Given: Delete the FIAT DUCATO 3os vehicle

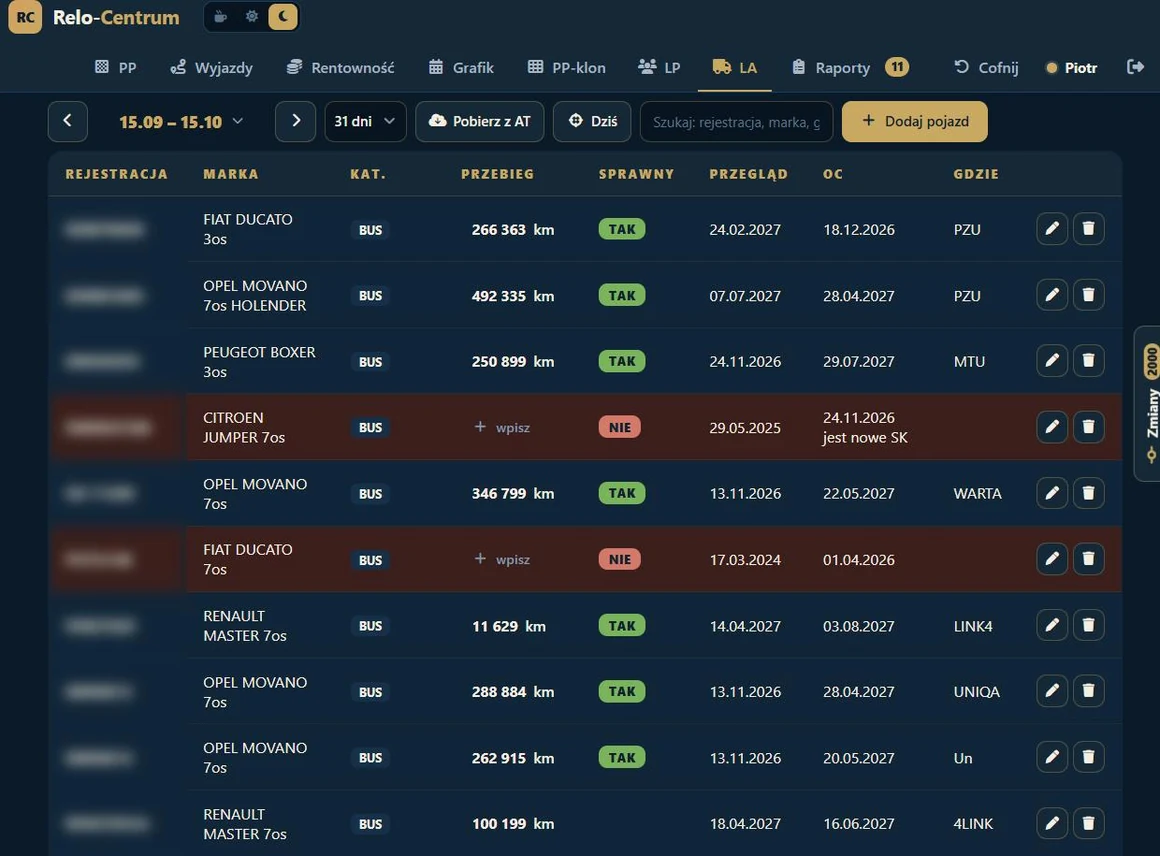Looking at the screenshot, I should click(x=1088, y=229).
